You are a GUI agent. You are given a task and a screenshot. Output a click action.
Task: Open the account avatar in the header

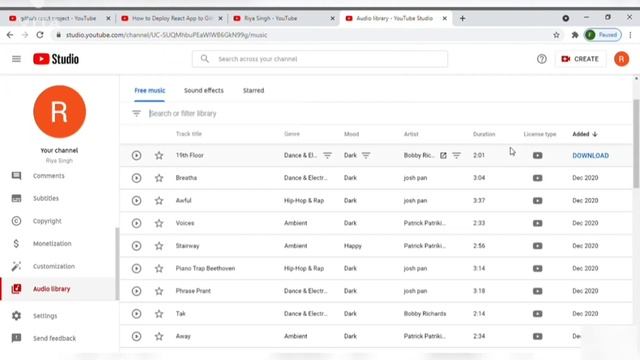point(621,59)
